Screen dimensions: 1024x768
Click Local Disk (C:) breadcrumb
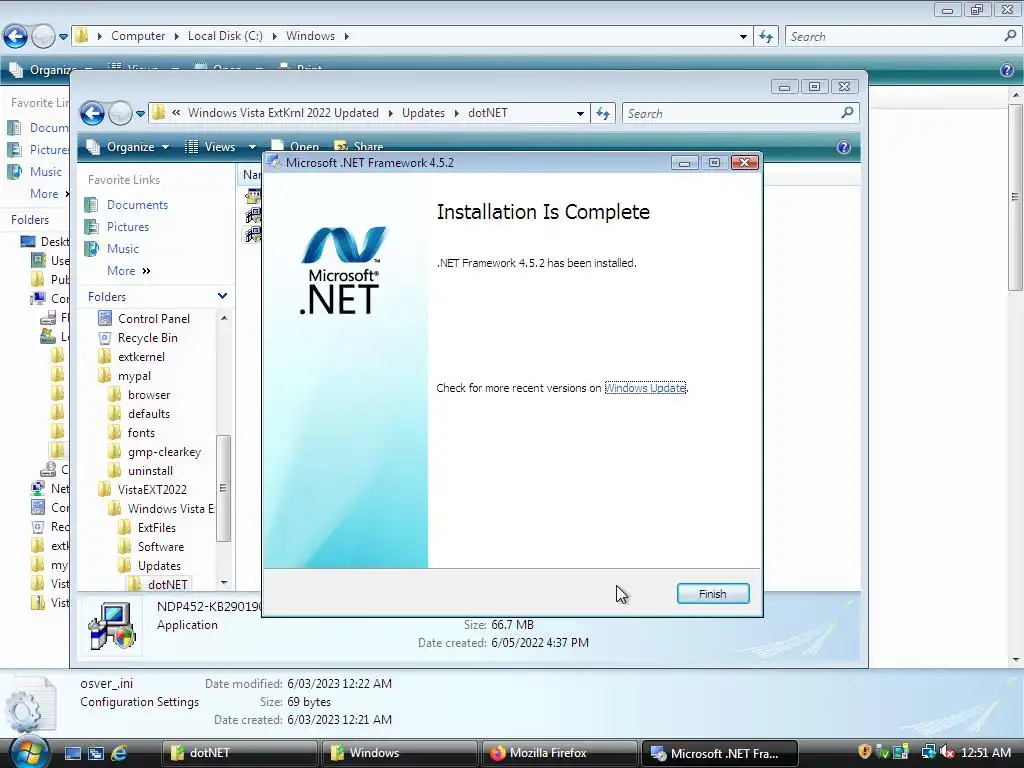tap(225, 36)
